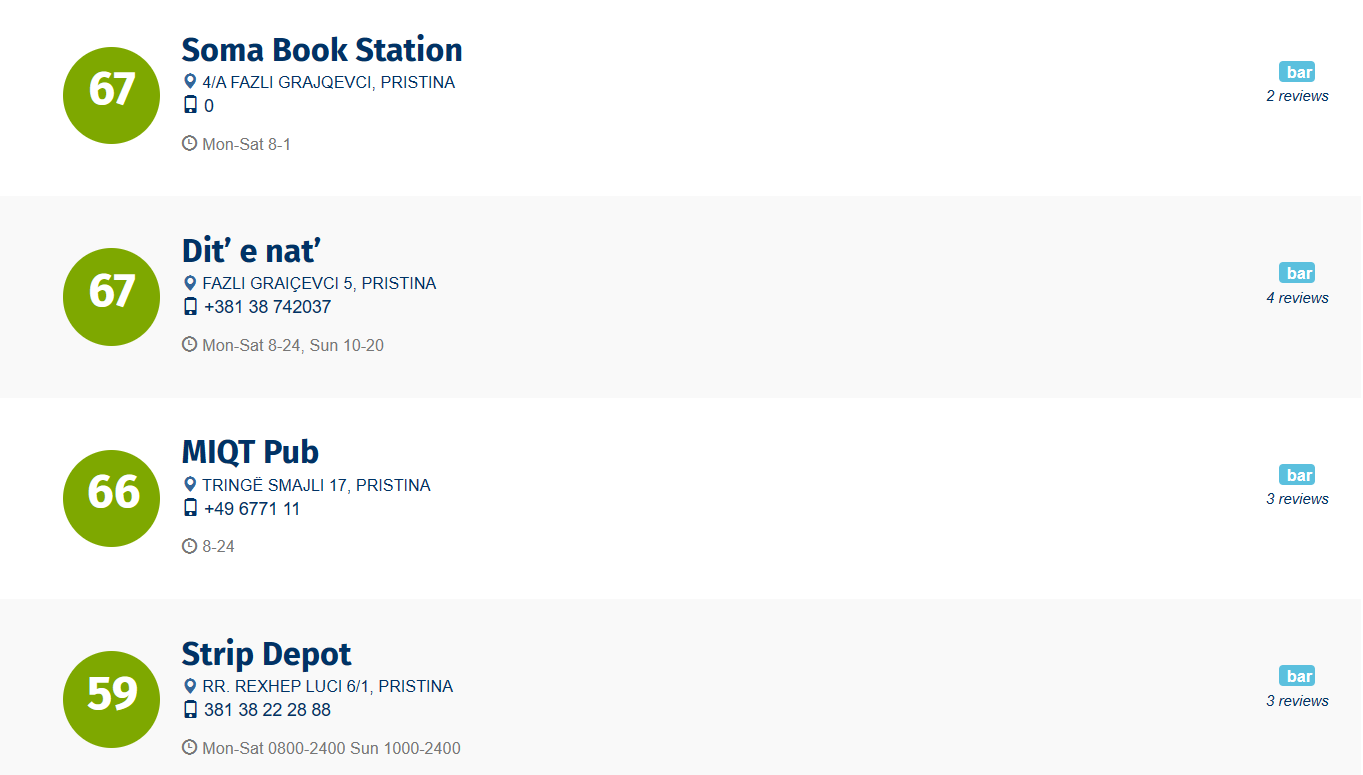1363x775 pixels.
Task: Click the bar tag on Soma Book Station
Action: click(x=1297, y=72)
